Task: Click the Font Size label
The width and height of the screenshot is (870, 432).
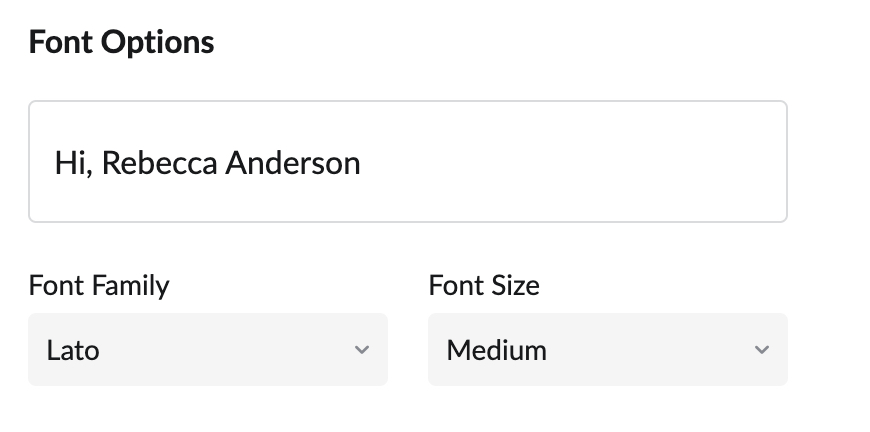Action: click(484, 286)
